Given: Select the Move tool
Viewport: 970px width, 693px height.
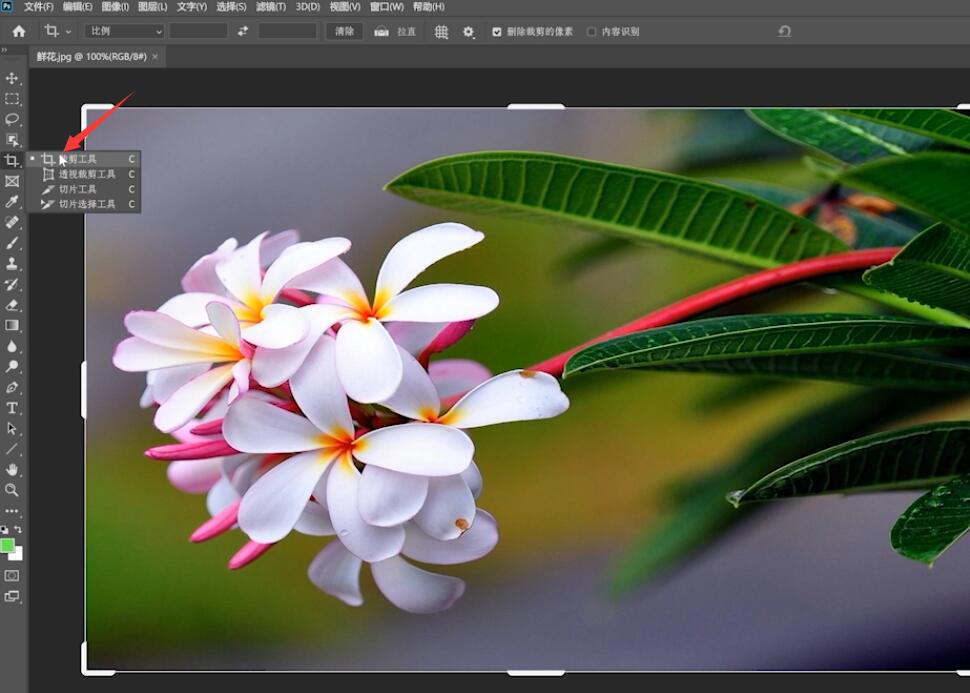Looking at the screenshot, I should pos(12,78).
